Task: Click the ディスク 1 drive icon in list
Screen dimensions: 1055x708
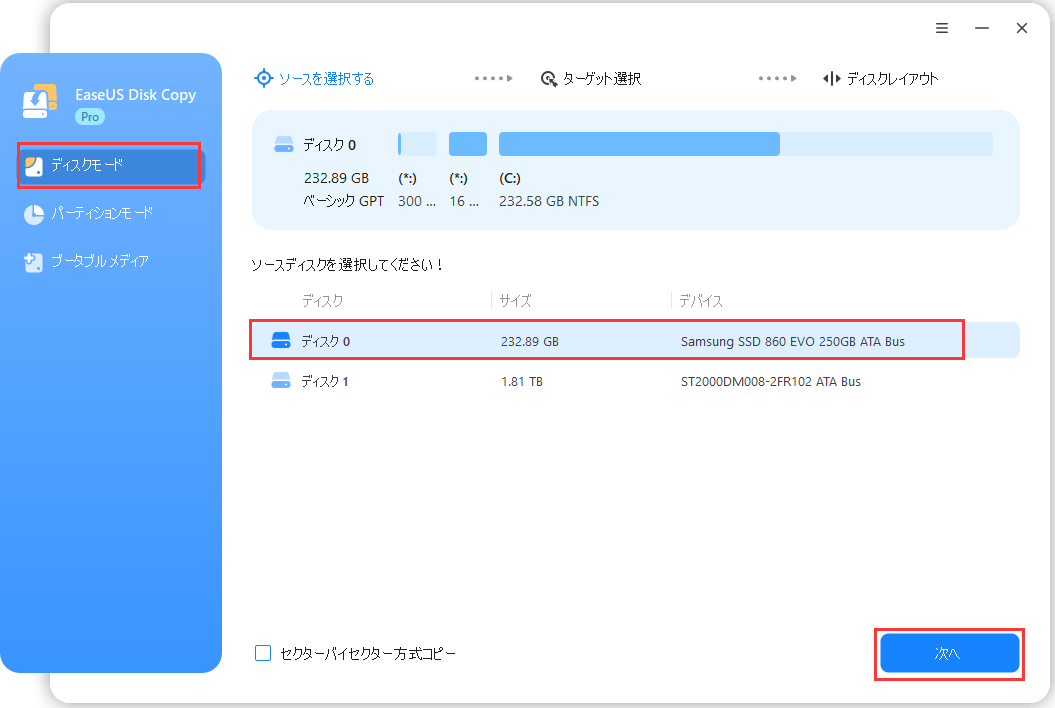Action: coord(281,381)
